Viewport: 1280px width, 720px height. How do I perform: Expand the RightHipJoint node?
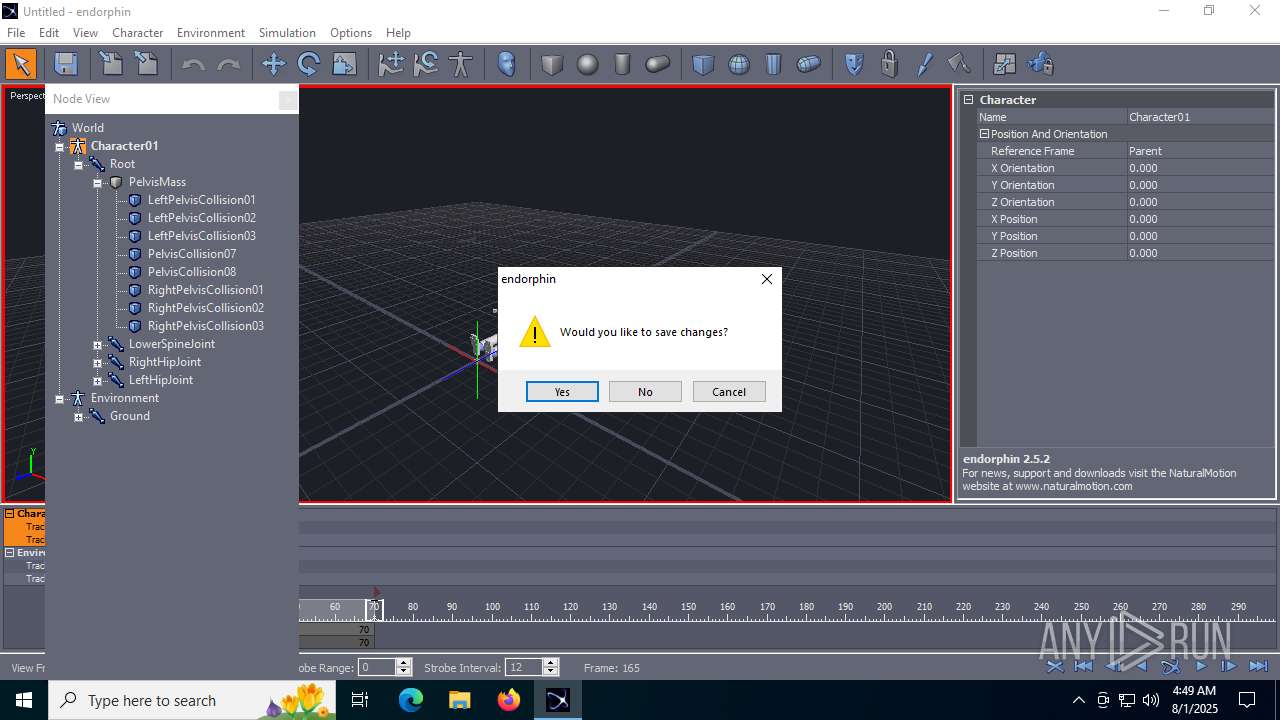(97, 363)
